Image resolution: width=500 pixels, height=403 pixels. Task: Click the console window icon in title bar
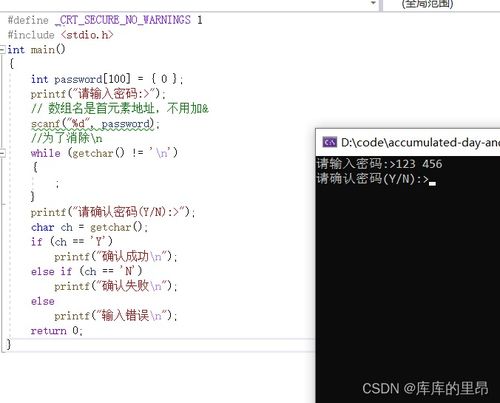pyautogui.click(x=329, y=143)
